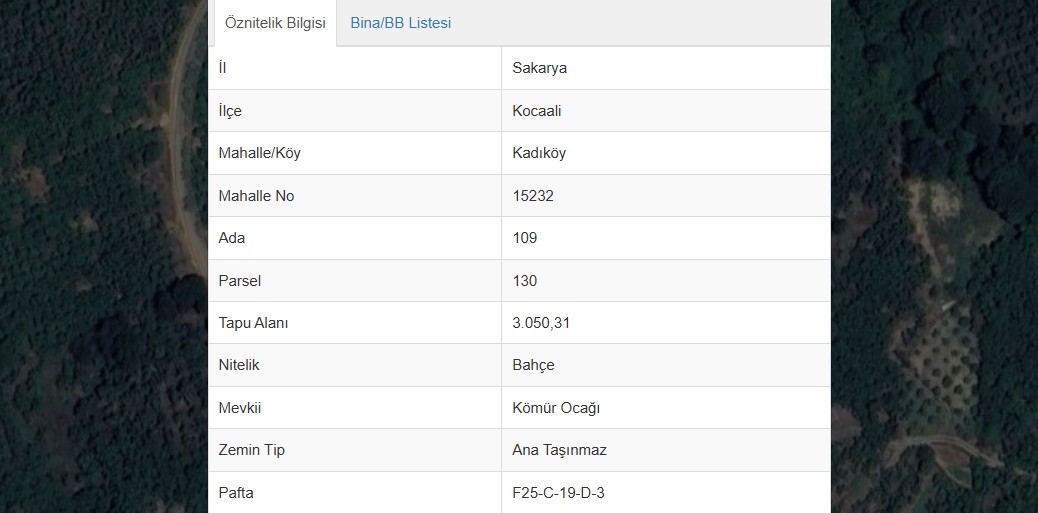Image resolution: width=1038 pixels, height=513 pixels.
Task: Click the Tapu Alanı label cell
Action: [x=355, y=323]
